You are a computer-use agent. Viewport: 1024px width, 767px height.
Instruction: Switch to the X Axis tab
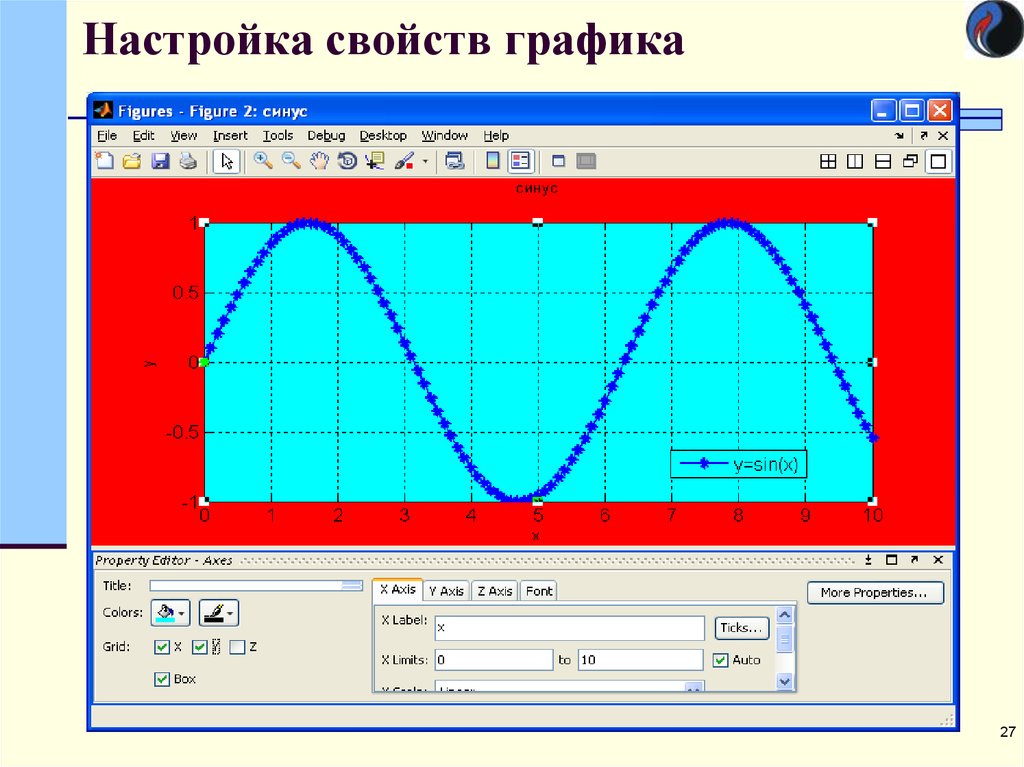pyautogui.click(x=398, y=589)
